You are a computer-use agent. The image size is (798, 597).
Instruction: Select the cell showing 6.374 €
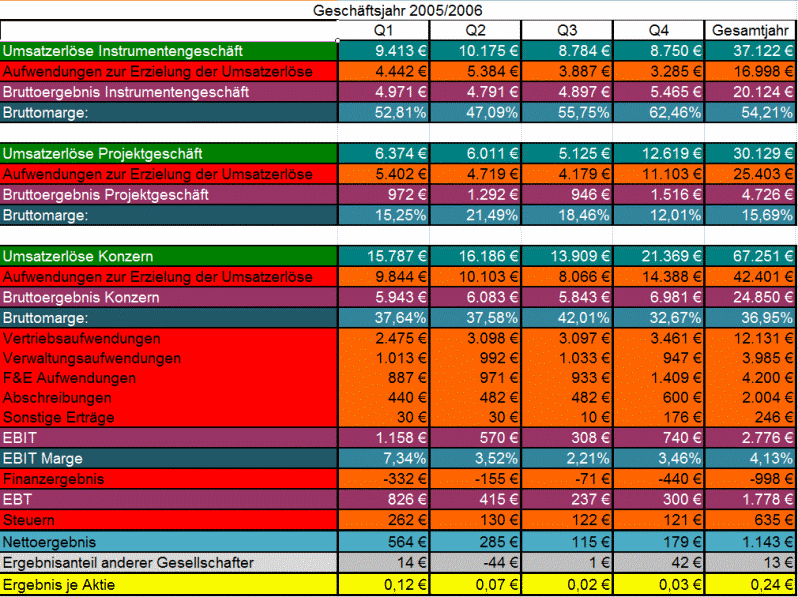[384, 154]
